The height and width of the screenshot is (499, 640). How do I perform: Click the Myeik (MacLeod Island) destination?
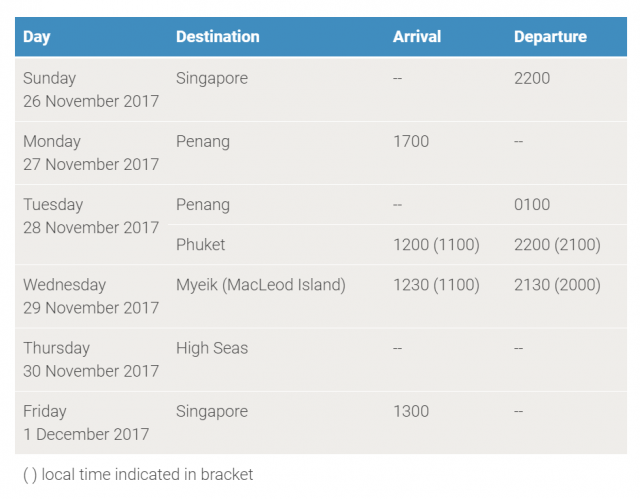coord(260,285)
